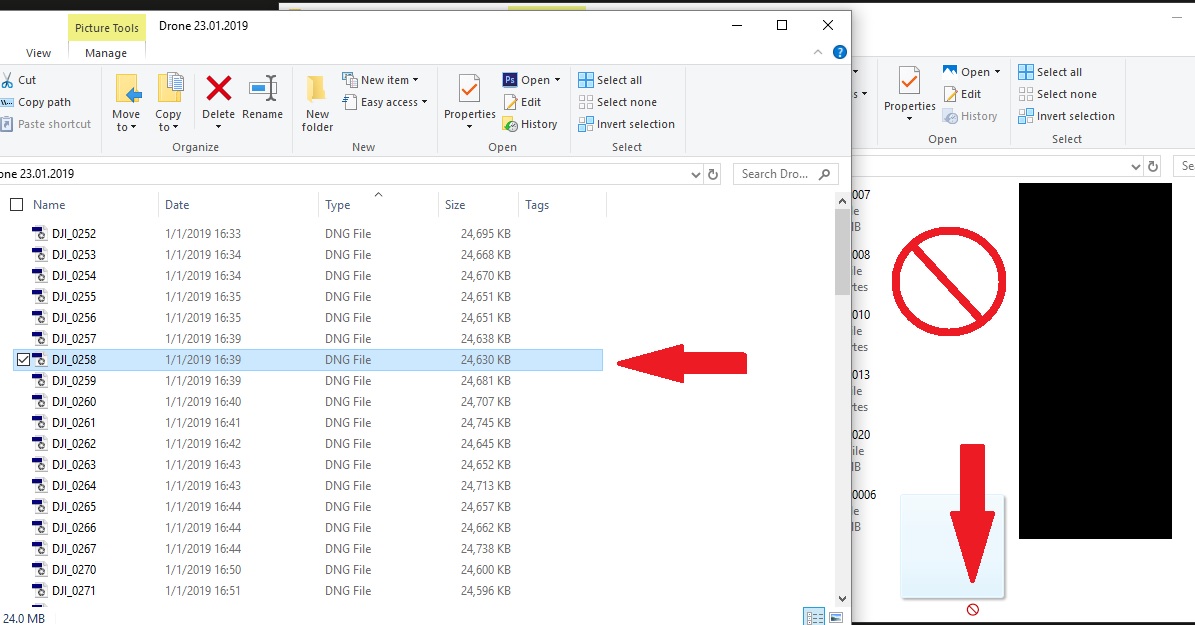The width and height of the screenshot is (1195, 625).
Task: Click inside the Search Drone box
Action: click(x=780, y=173)
